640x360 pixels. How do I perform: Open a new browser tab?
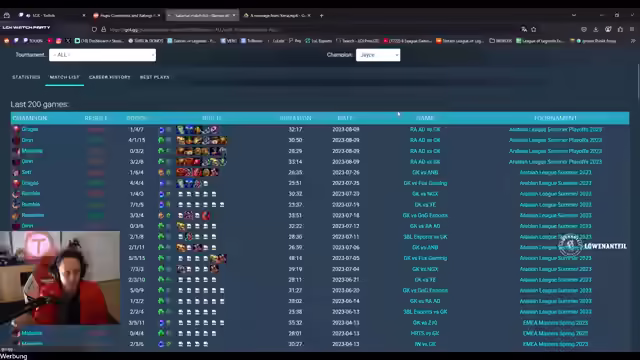pos(322,16)
